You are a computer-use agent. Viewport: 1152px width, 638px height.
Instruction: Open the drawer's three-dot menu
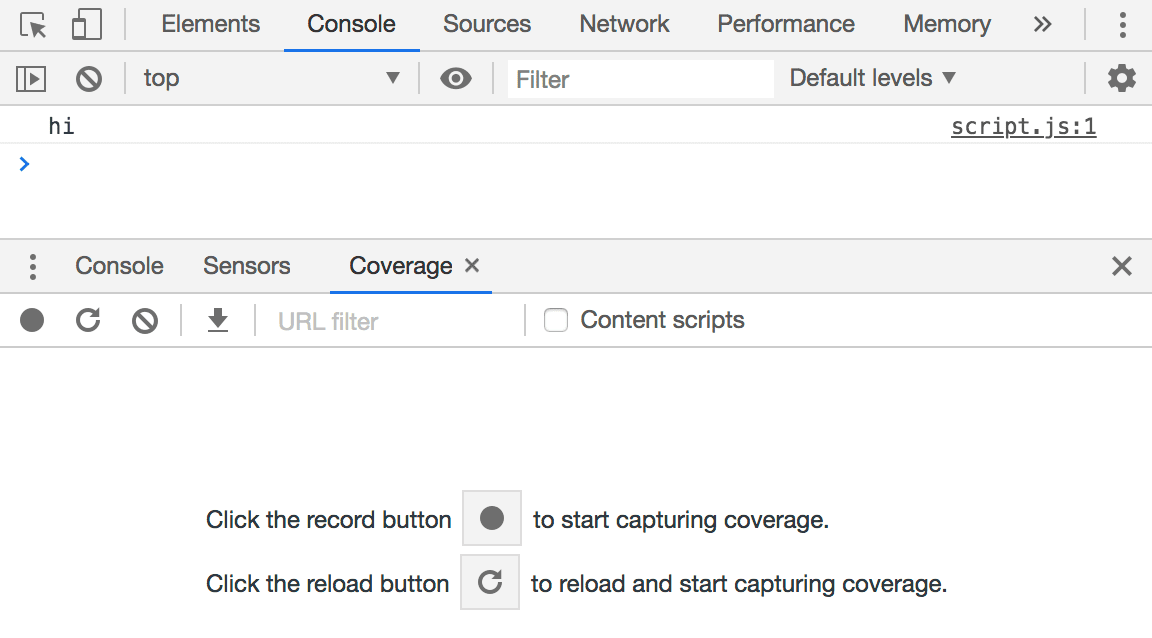(x=32, y=266)
